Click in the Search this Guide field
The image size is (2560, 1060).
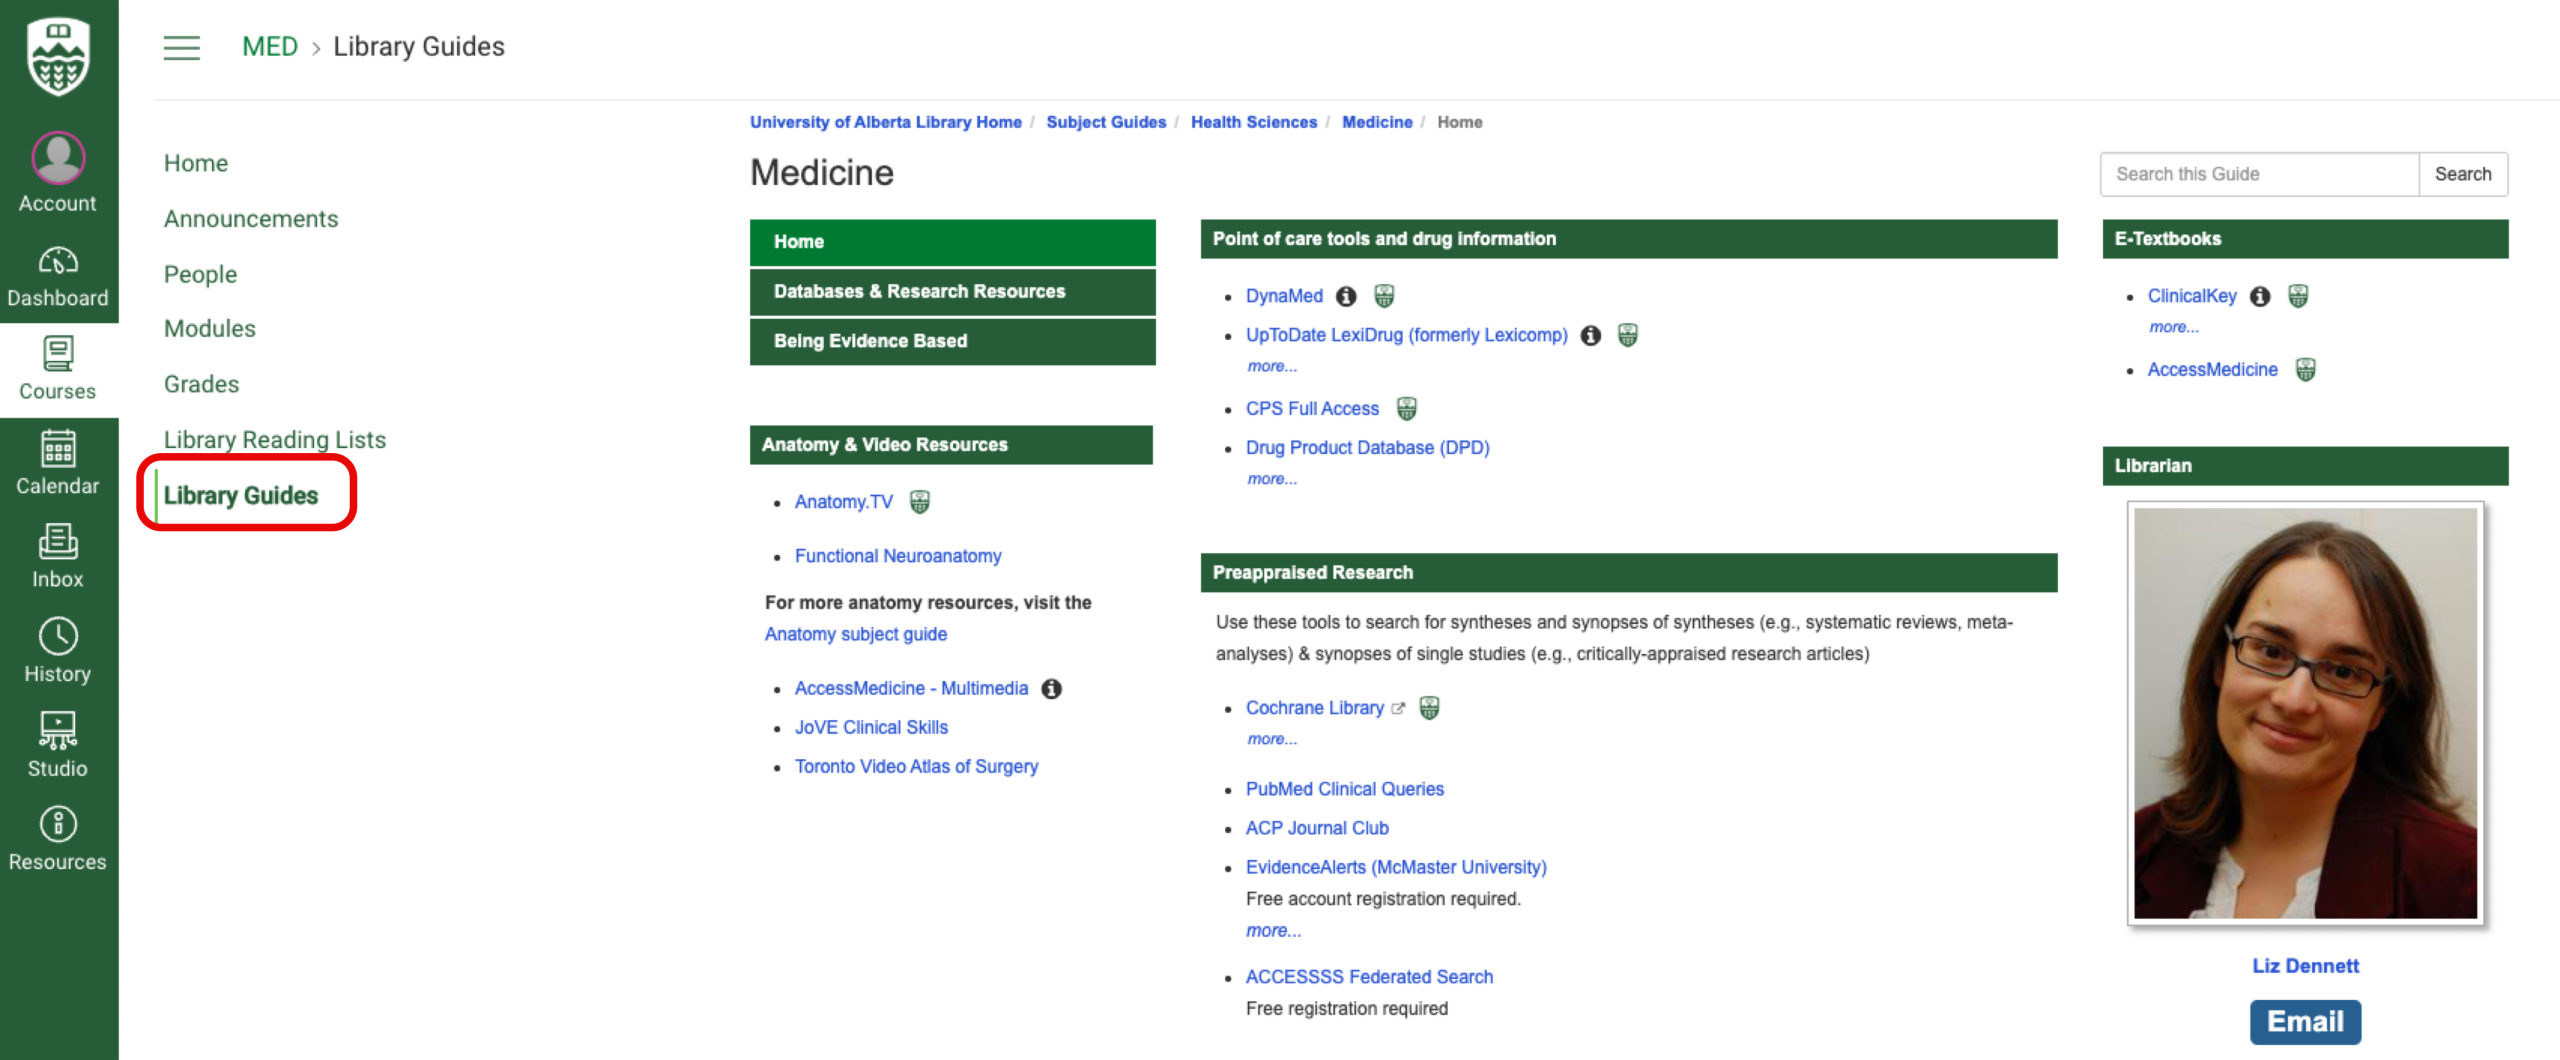(x=2259, y=174)
